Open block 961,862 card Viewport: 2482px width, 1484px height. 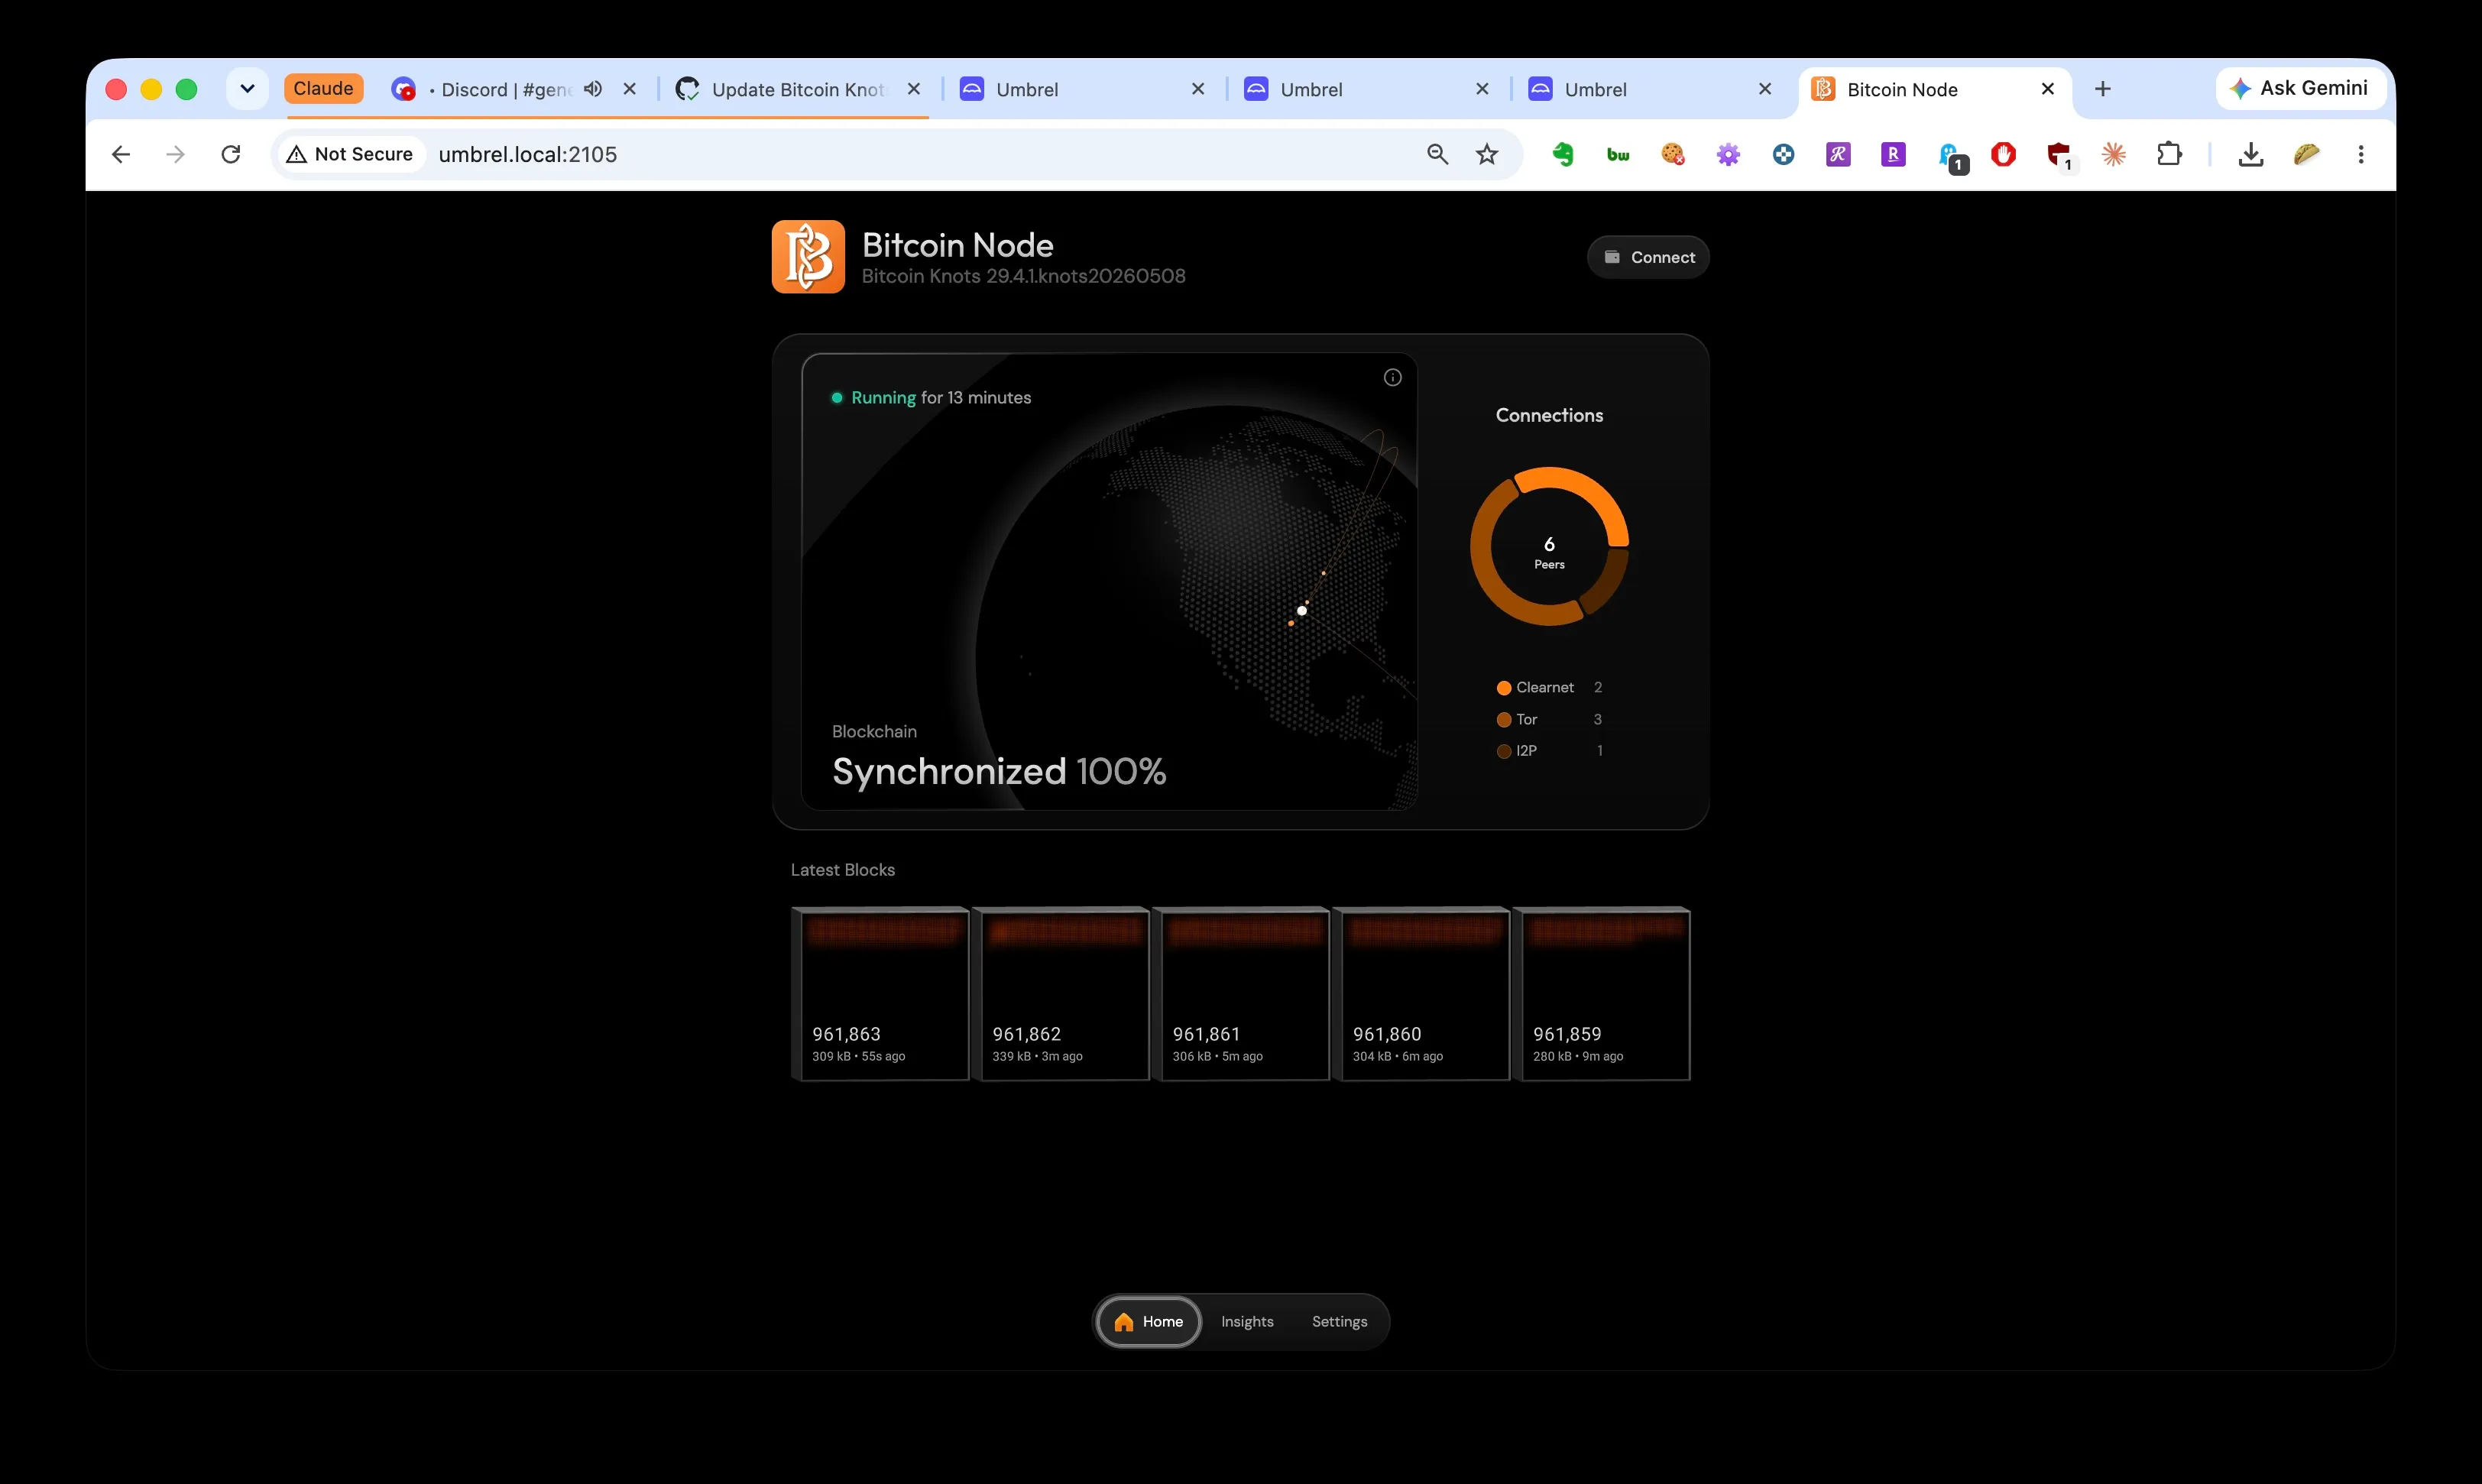[x=1060, y=994]
